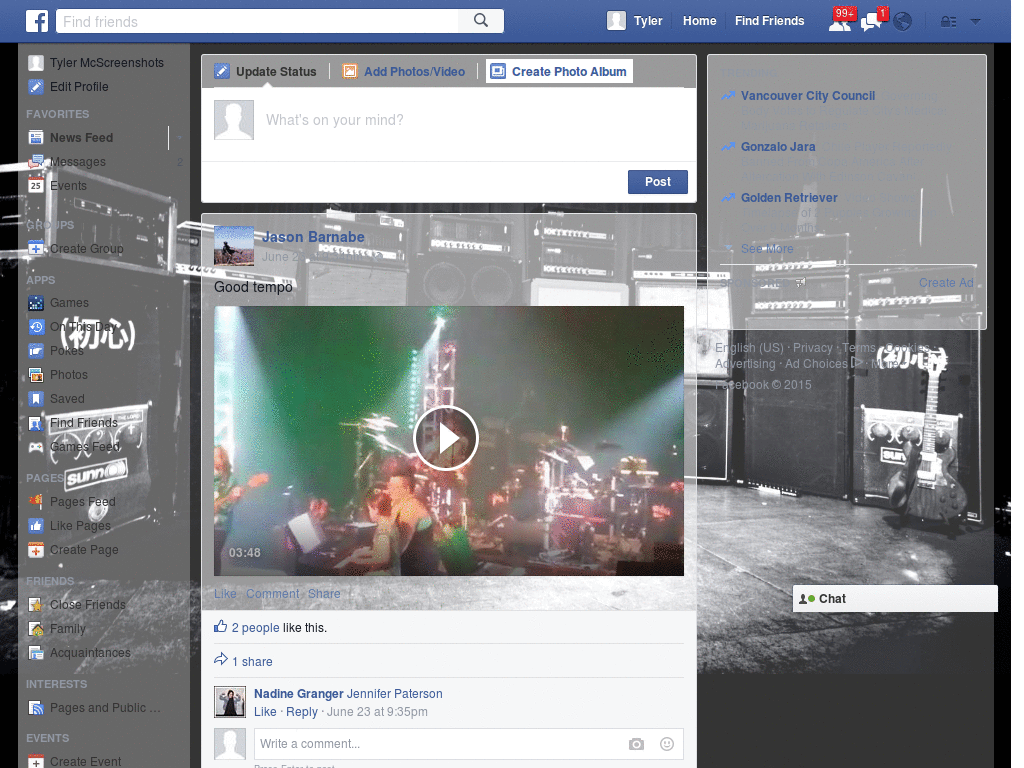This screenshot has height=768, width=1024.
Task: Click the Create Ad link
Action: coord(946,282)
